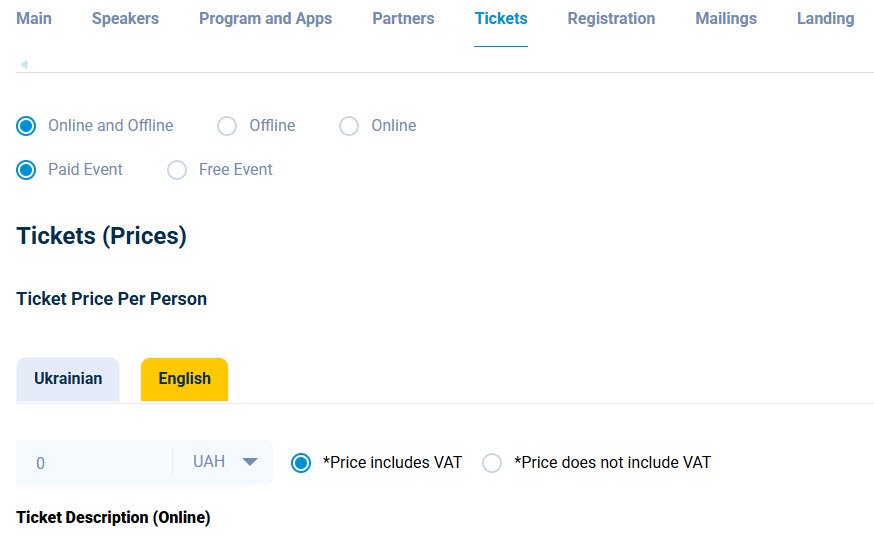The height and width of the screenshot is (549, 874).
Task: Open the Landing tab
Action: tap(825, 19)
